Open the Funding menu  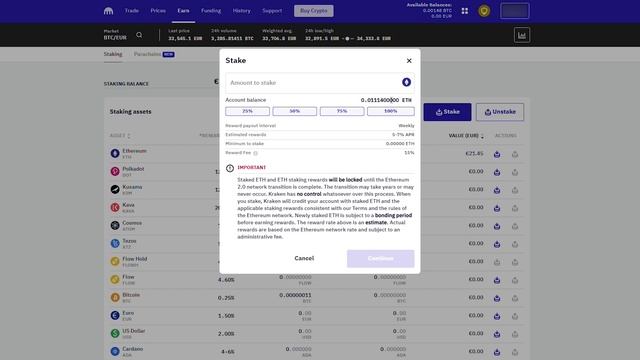(211, 11)
